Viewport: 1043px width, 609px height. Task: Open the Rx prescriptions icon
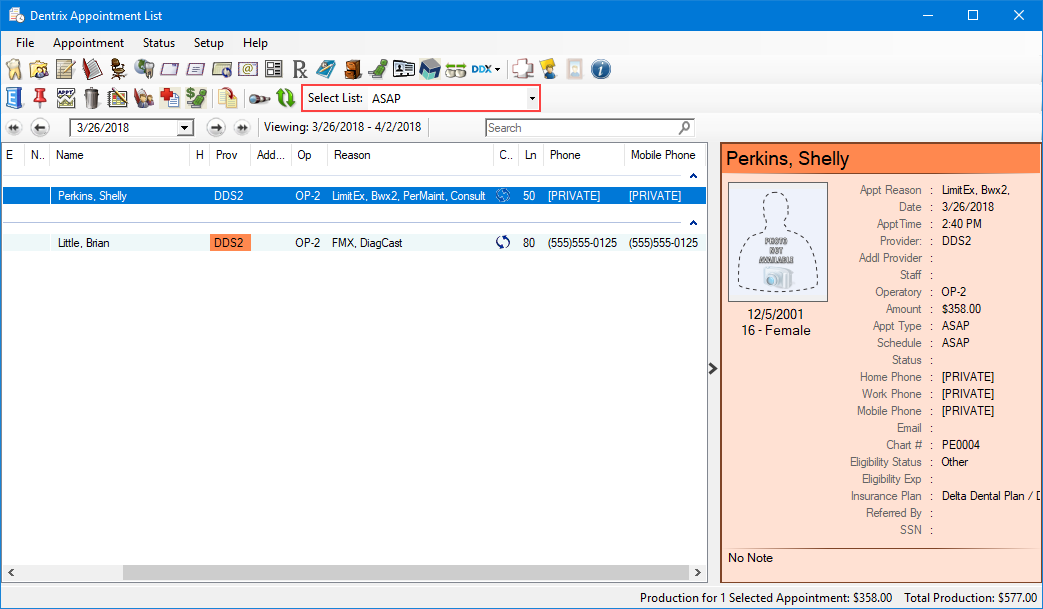pyautogui.click(x=300, y=69)
